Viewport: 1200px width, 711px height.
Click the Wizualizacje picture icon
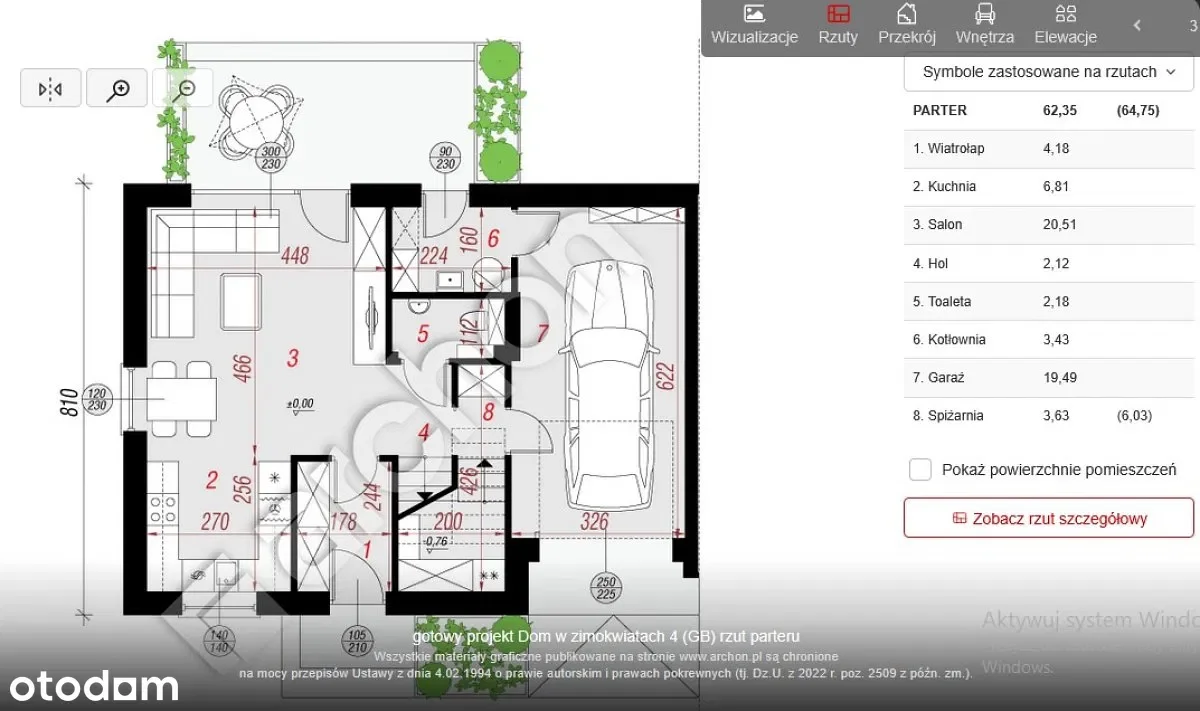click(754, 14)
